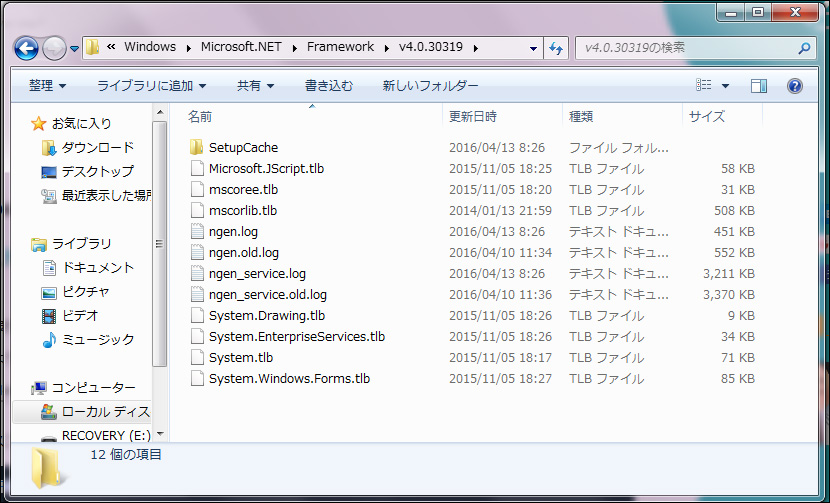Screen dimensions: 830x503
Task: Select the ngen_service.log file icon
Action: pos(197,273)
